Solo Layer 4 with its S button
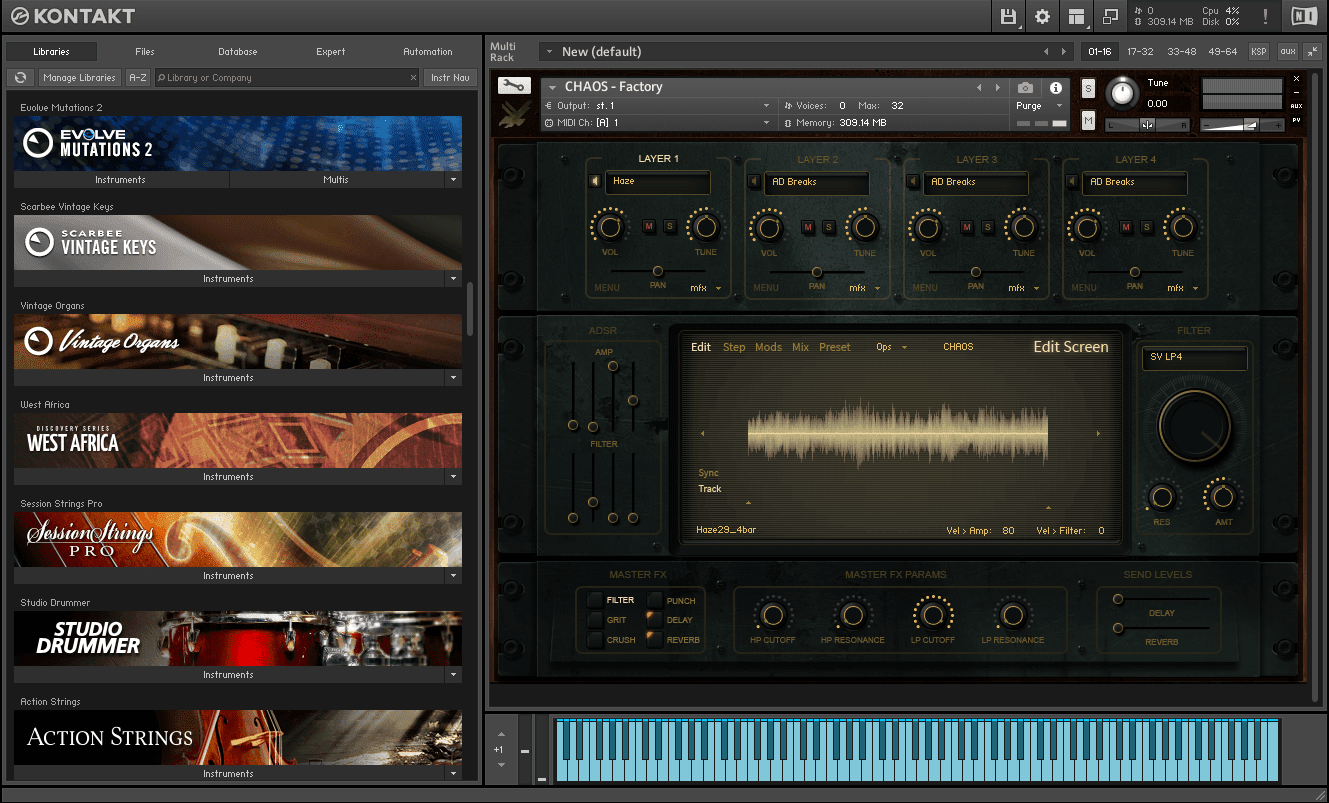Screen dimensions: 1329x803 pos(1146,227)
